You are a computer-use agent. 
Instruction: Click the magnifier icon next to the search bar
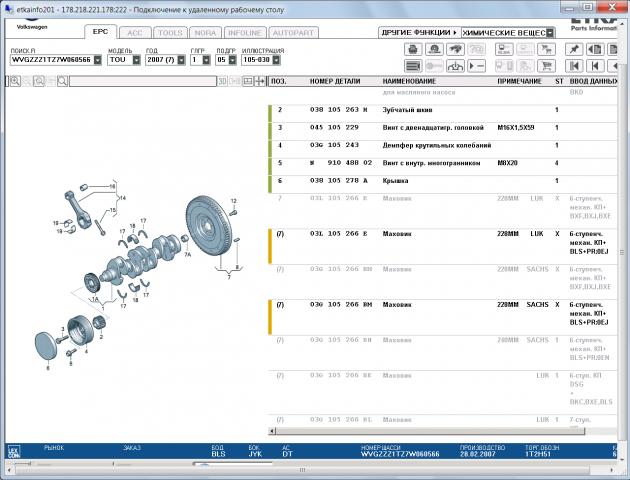62,81
